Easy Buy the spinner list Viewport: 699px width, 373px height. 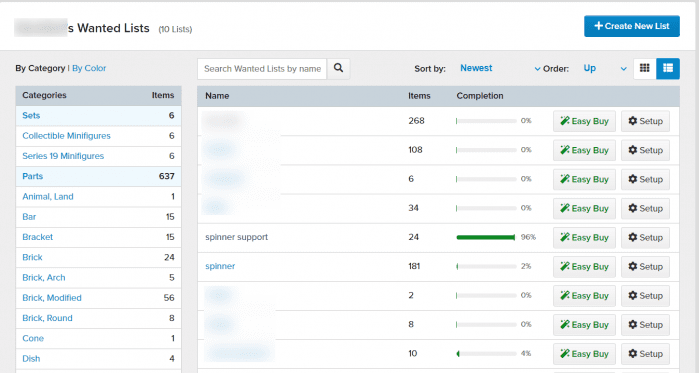tap(584, 266)
